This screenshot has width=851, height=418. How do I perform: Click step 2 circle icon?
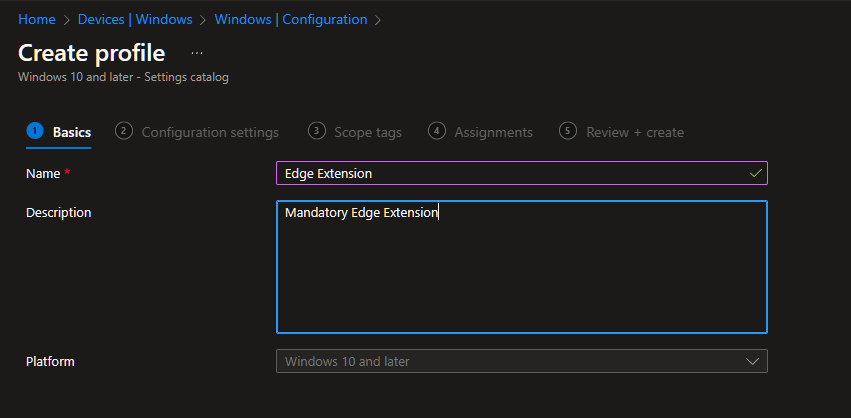click(x=124, y=131)
